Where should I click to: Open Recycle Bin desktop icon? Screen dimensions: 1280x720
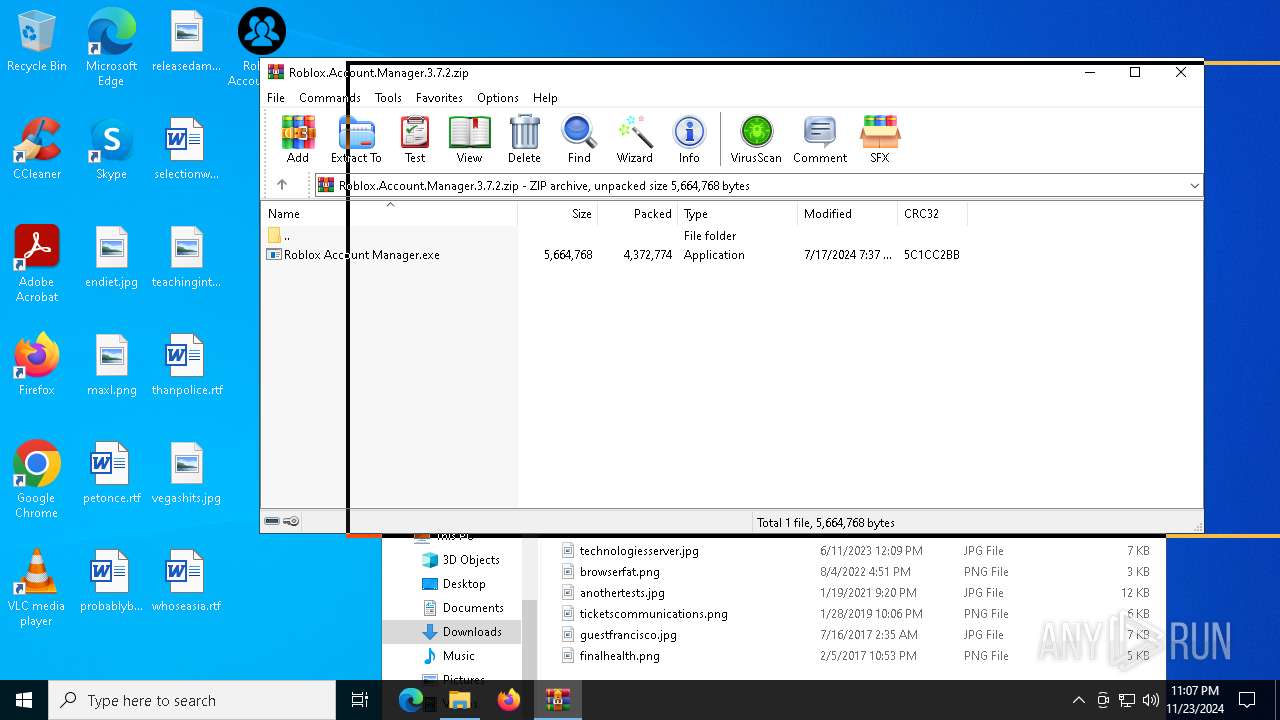37,41
